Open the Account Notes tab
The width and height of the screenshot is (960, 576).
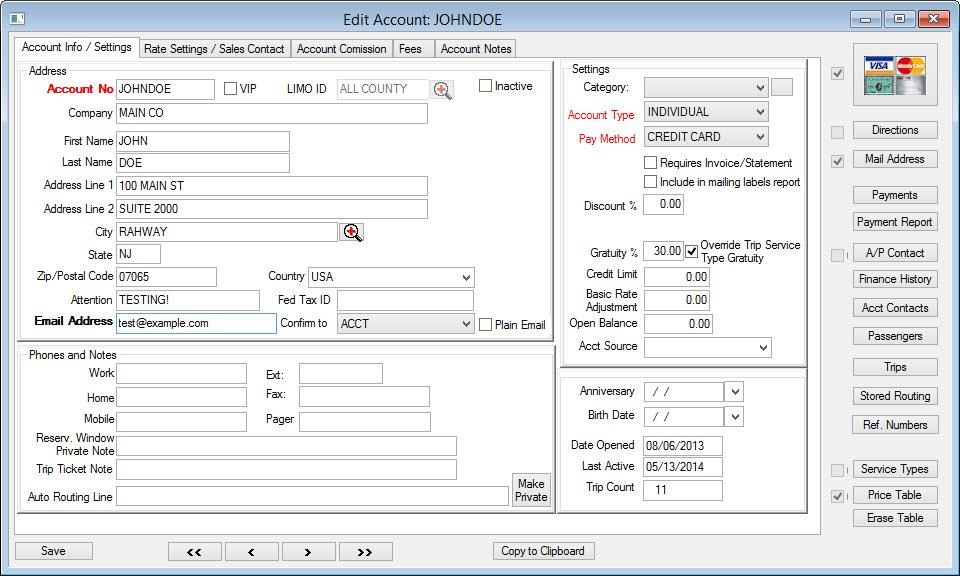[x=475, y=48]
